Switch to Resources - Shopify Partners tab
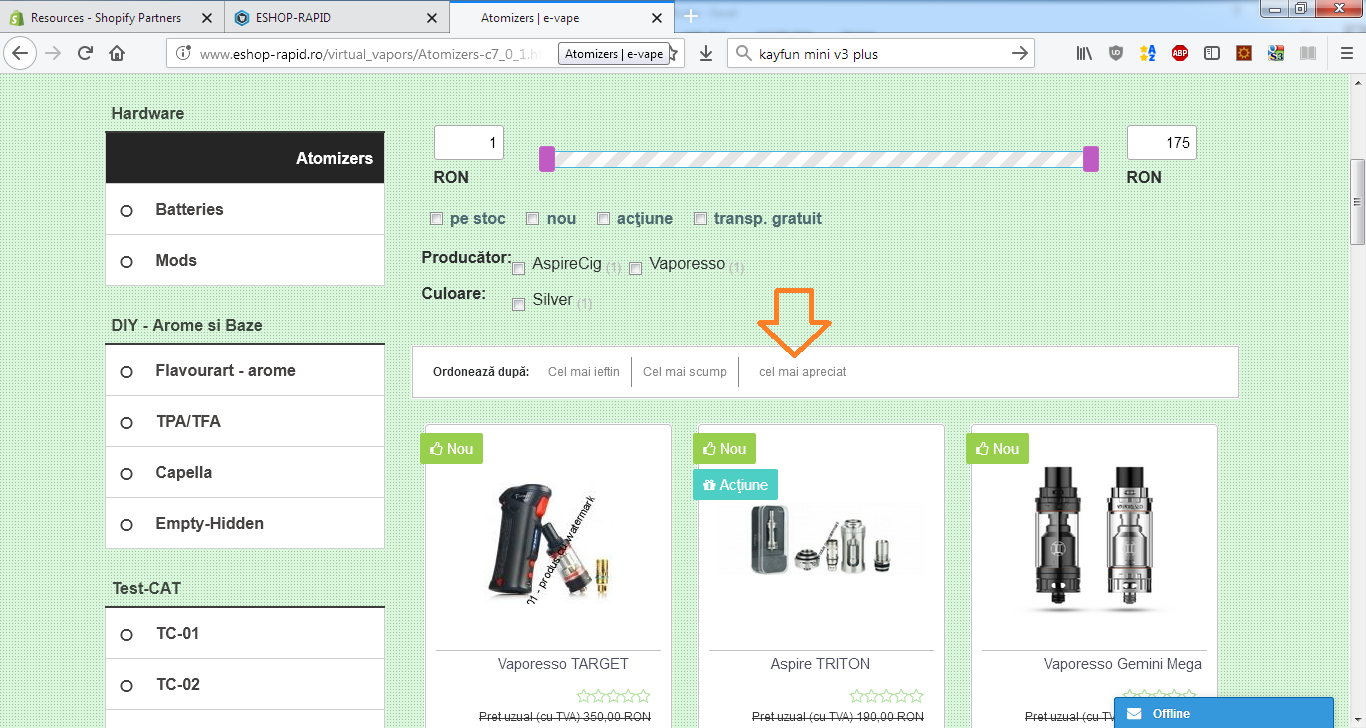The image size is (1366, 728). tap(105, 18)
